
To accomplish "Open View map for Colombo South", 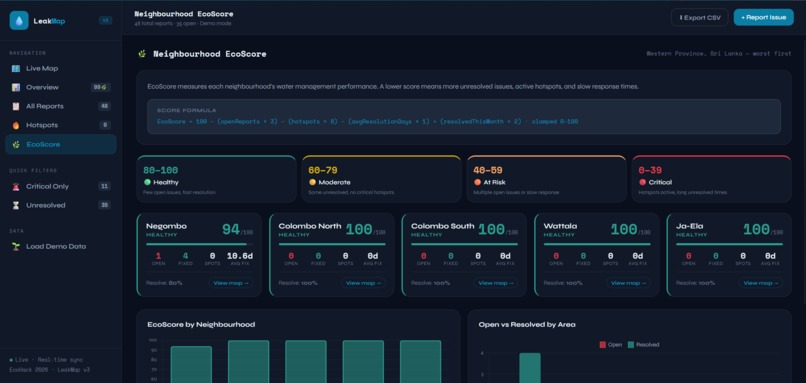I will click(496, 283).
